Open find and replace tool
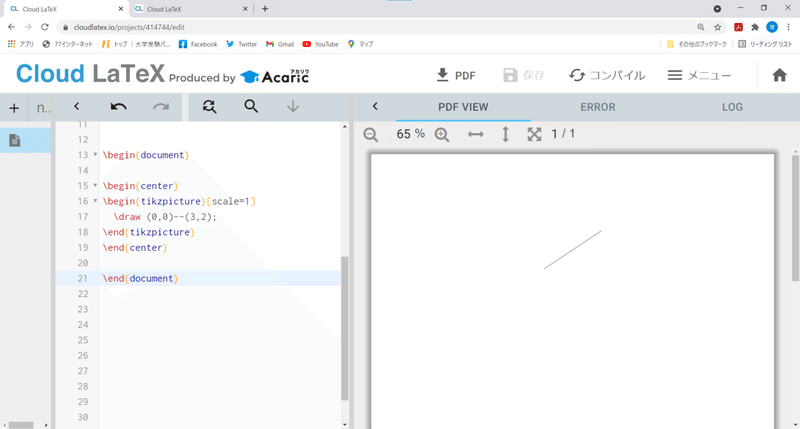The image size is (800, 429). pos(209,106)
